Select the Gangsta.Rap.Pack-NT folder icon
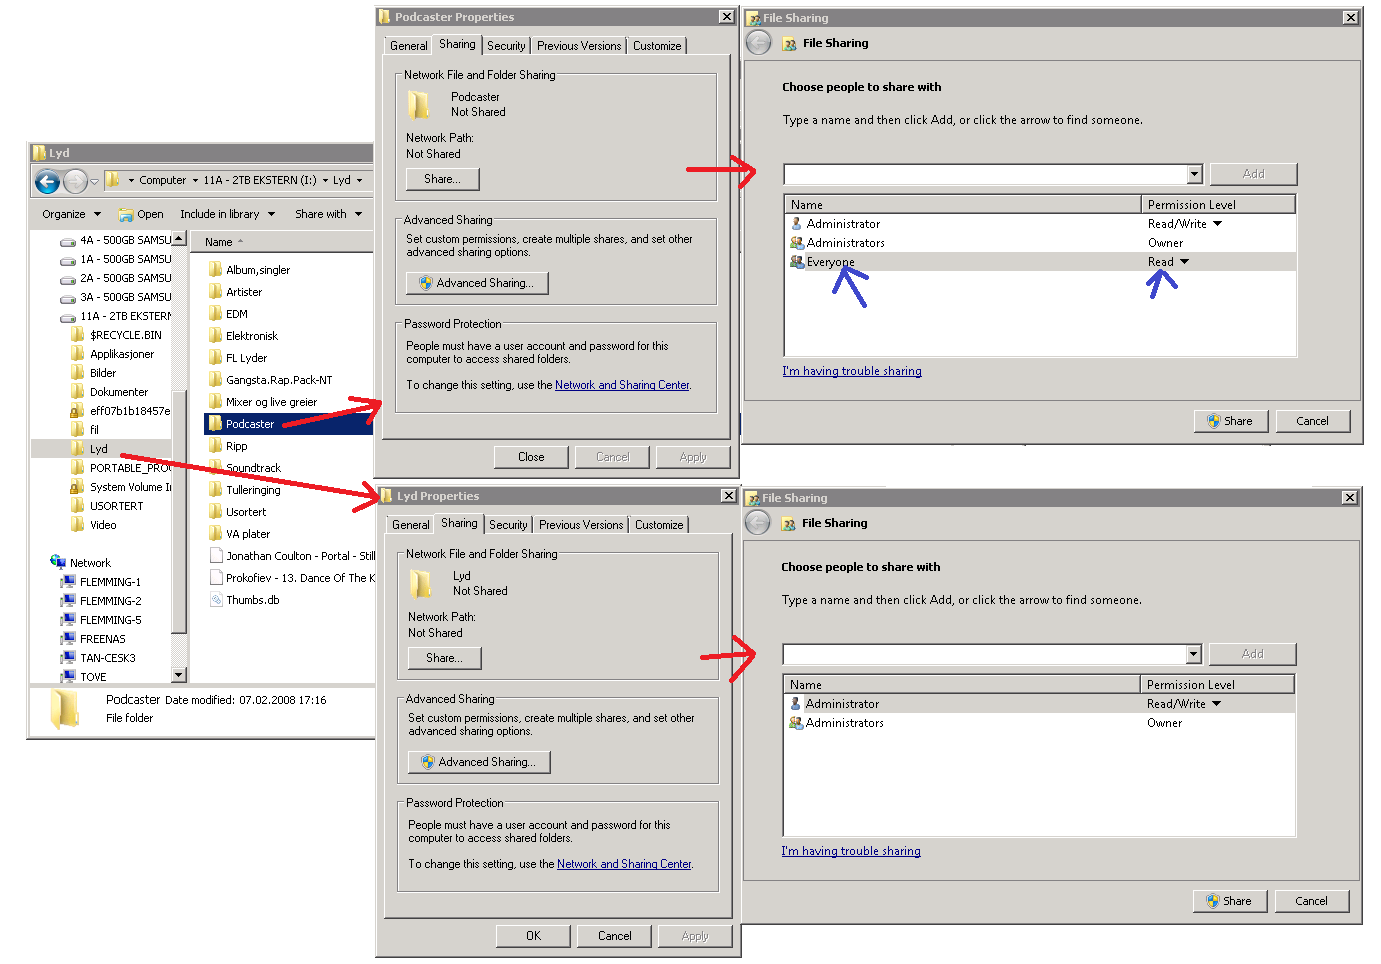Image resolution: width=1381 pixels, height=964 pixels. pos(215,380)
